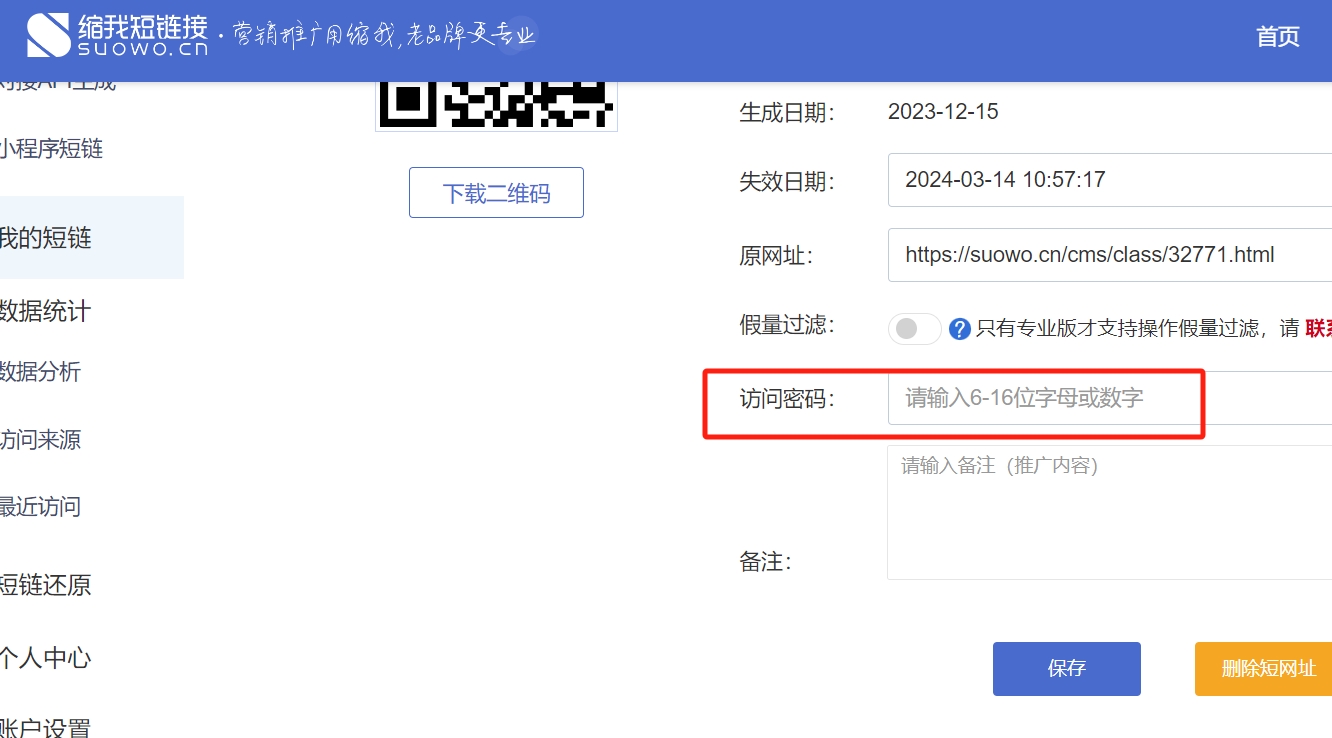Click the 下载二维码 button
The height and width of the screenshot is (738, 1332).
point(496,193)
